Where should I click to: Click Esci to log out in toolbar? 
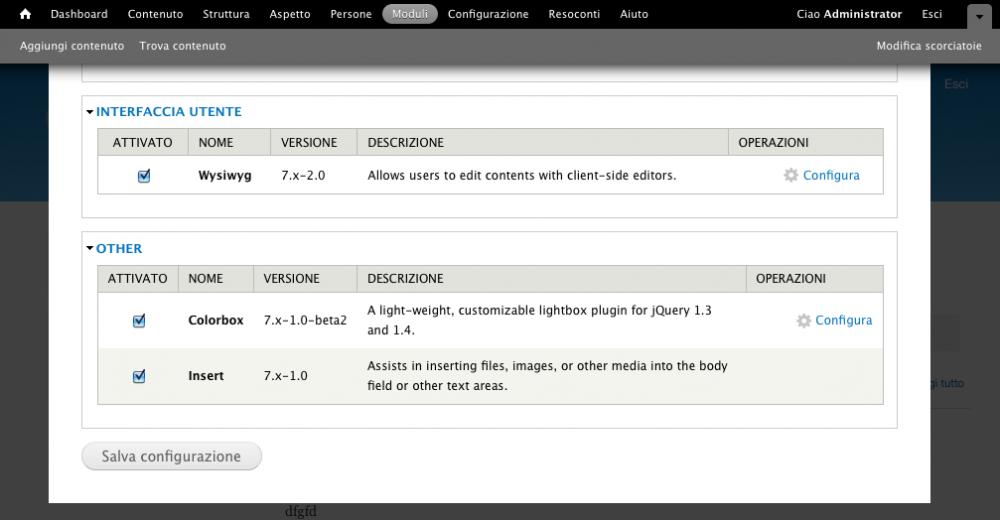click(932, 14)
